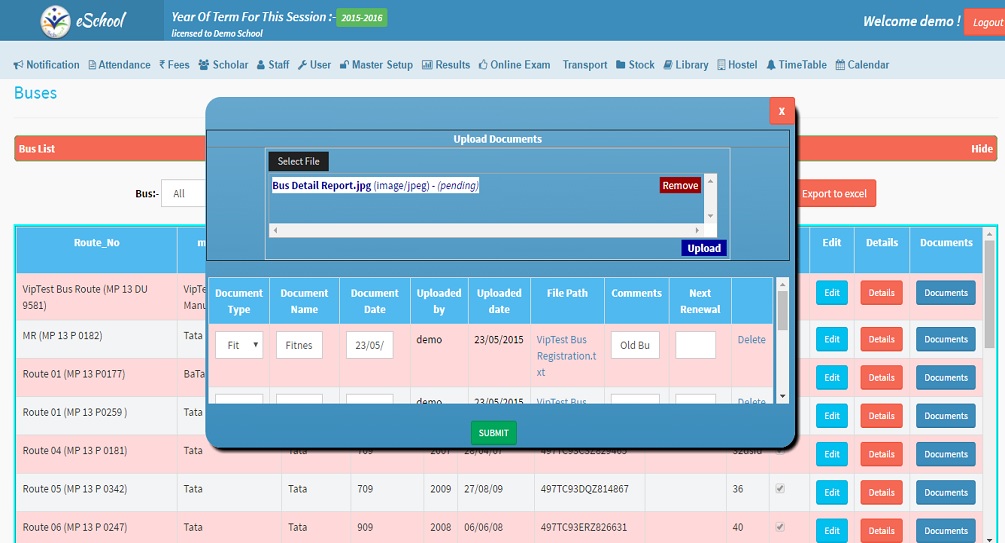Click the Next Renewal input field
The image size is (1005, 543).
pyautogui.click(x=695, y=345)
